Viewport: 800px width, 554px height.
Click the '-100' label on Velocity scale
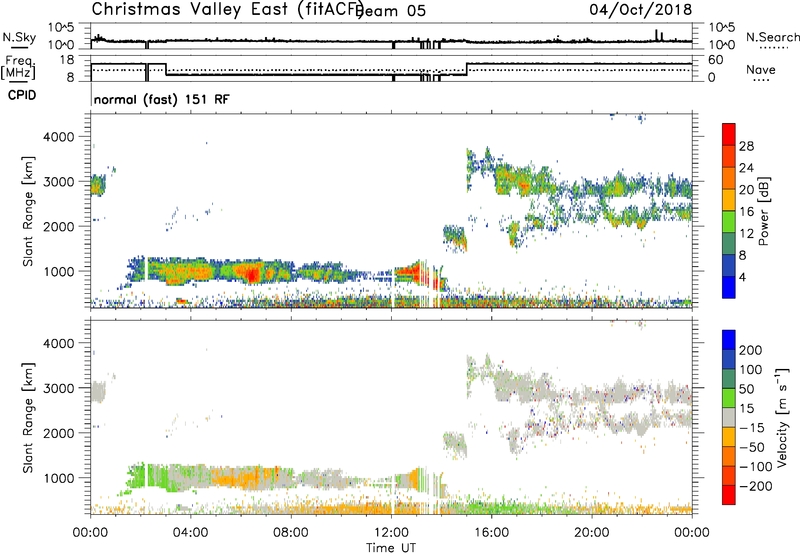(x=756, y=467)
